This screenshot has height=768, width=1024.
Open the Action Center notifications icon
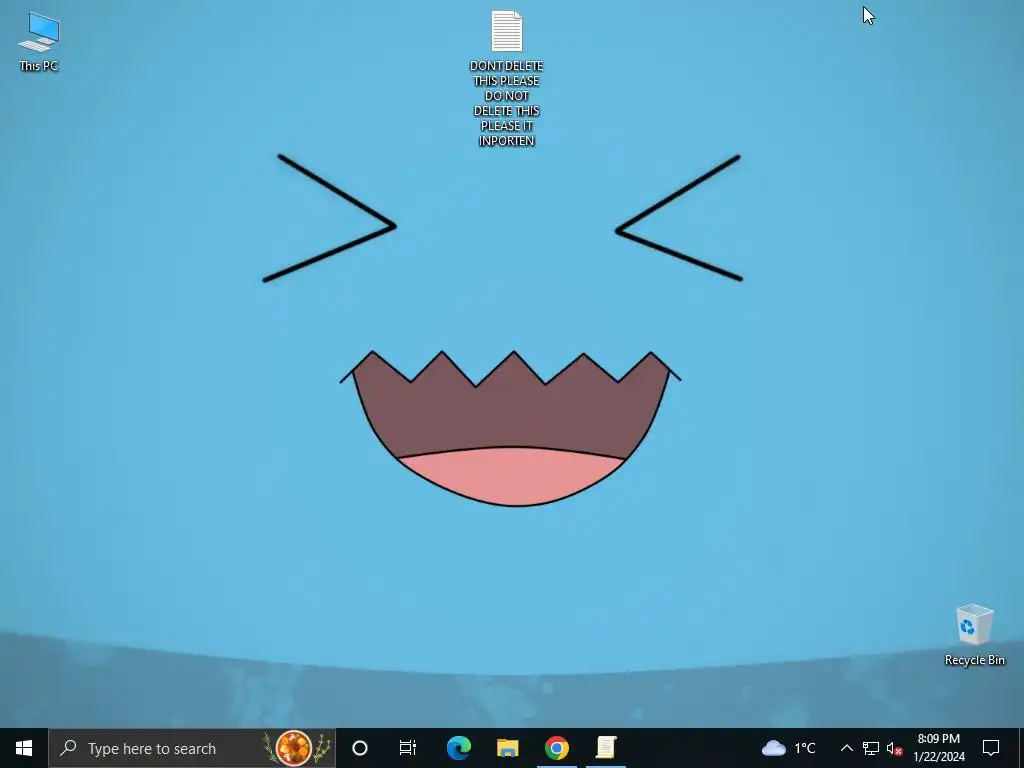point(991,748)
